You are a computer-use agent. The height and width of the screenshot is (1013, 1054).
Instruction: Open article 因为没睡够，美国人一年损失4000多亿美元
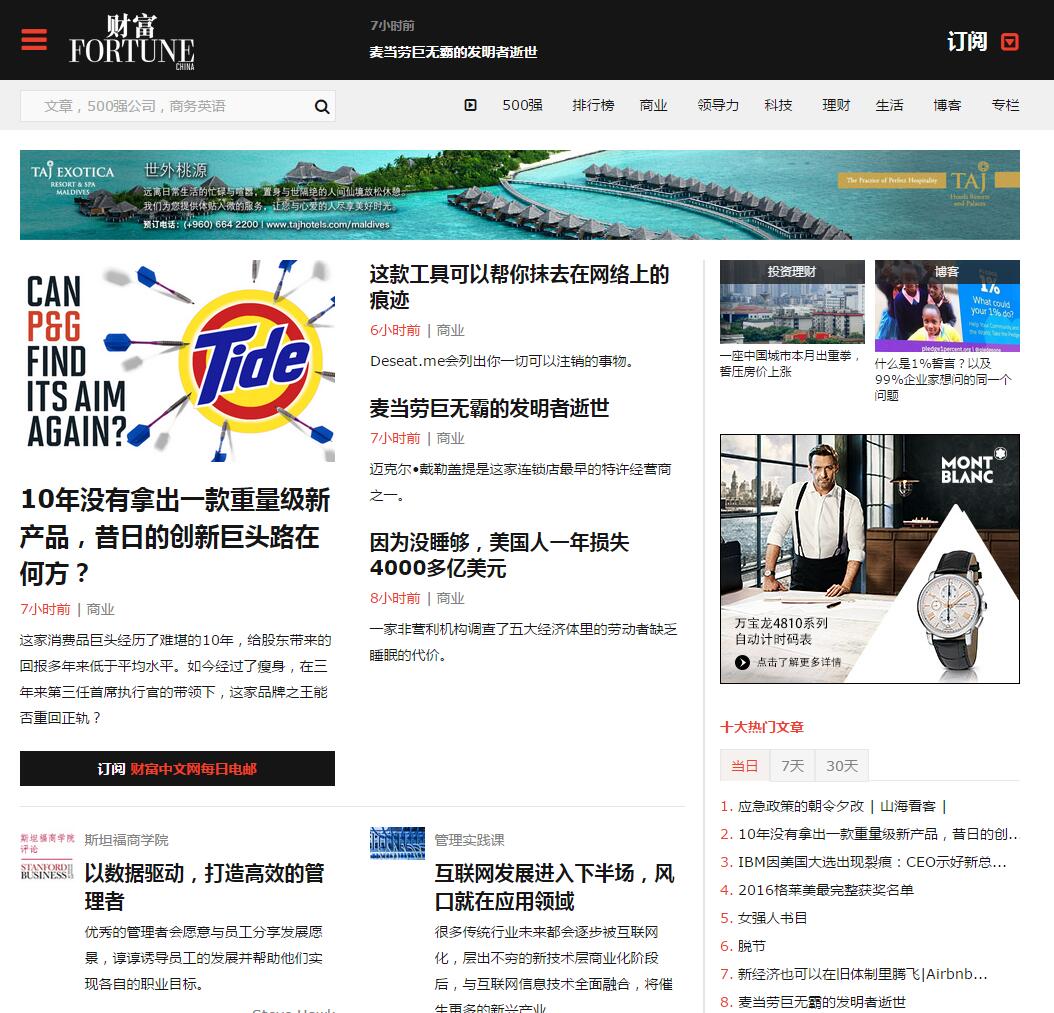499,555
